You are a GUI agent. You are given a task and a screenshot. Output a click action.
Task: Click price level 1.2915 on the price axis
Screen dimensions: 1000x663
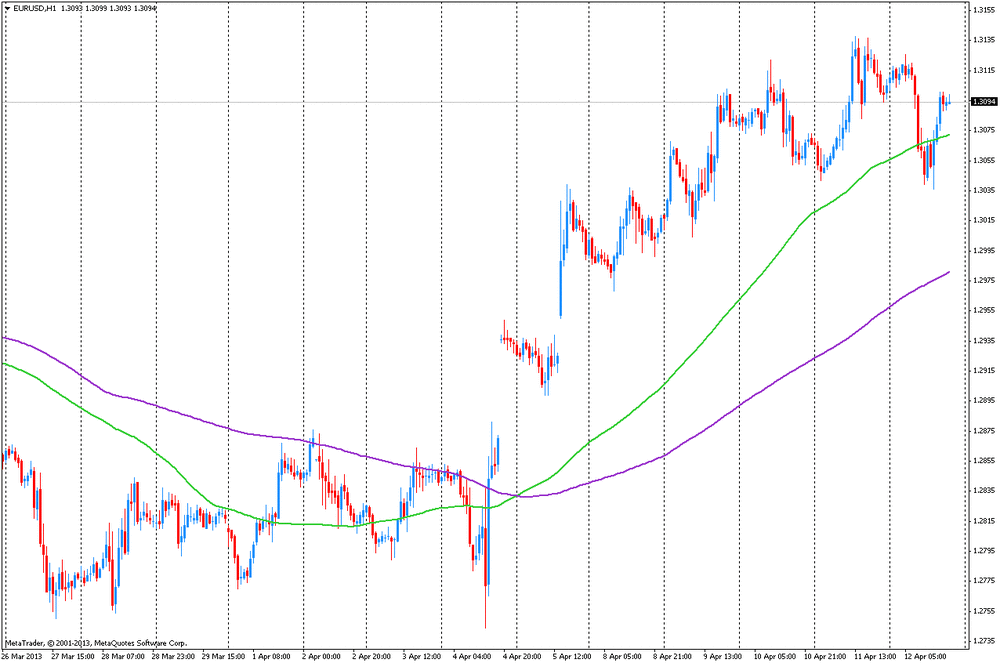tap(983, 370)
